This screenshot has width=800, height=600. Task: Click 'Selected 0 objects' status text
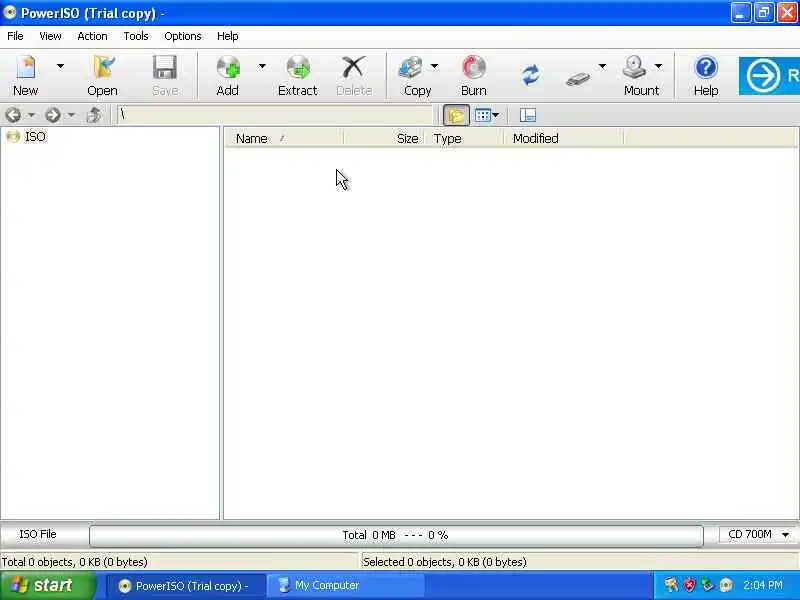(x=444, y=562)
